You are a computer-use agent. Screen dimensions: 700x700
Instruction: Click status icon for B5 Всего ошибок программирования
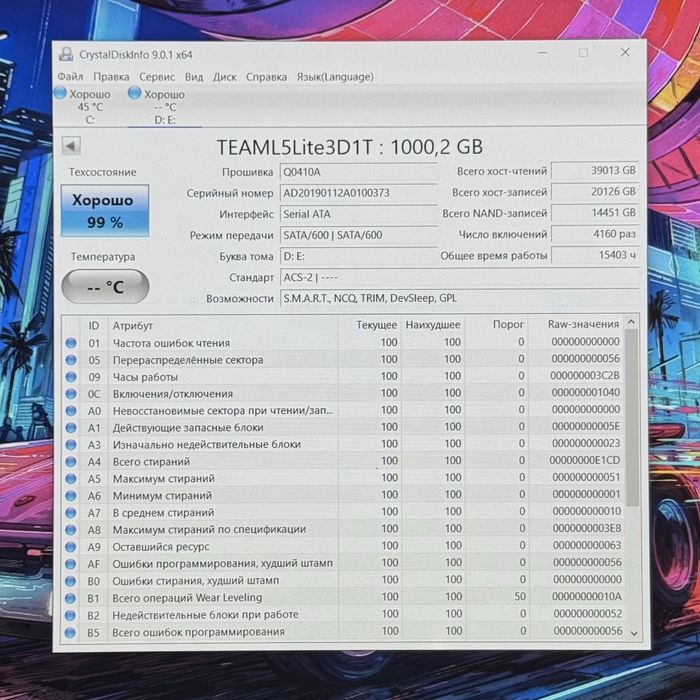71,632
